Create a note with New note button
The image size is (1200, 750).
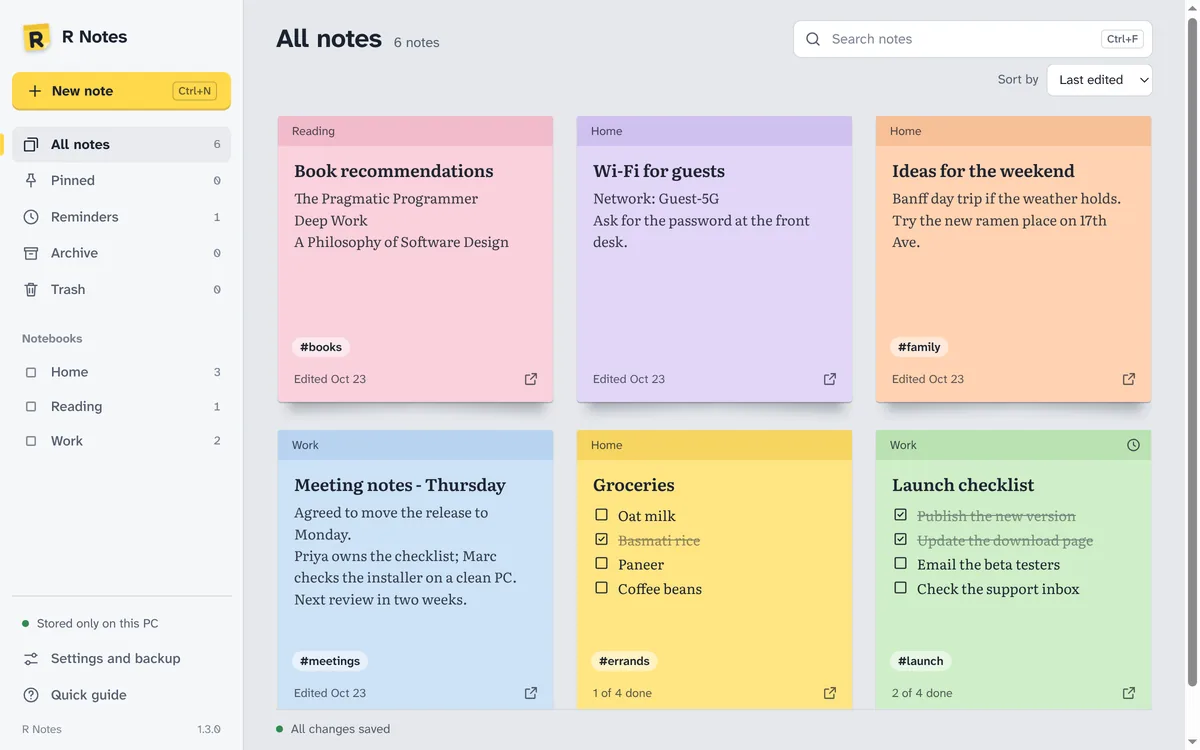(121, 91)
